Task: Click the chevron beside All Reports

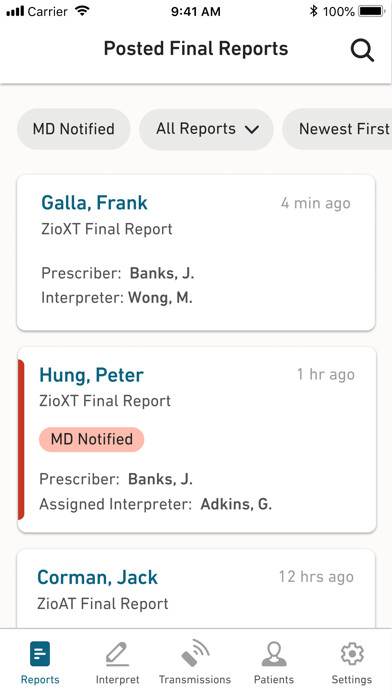Action: click(252, 130)
